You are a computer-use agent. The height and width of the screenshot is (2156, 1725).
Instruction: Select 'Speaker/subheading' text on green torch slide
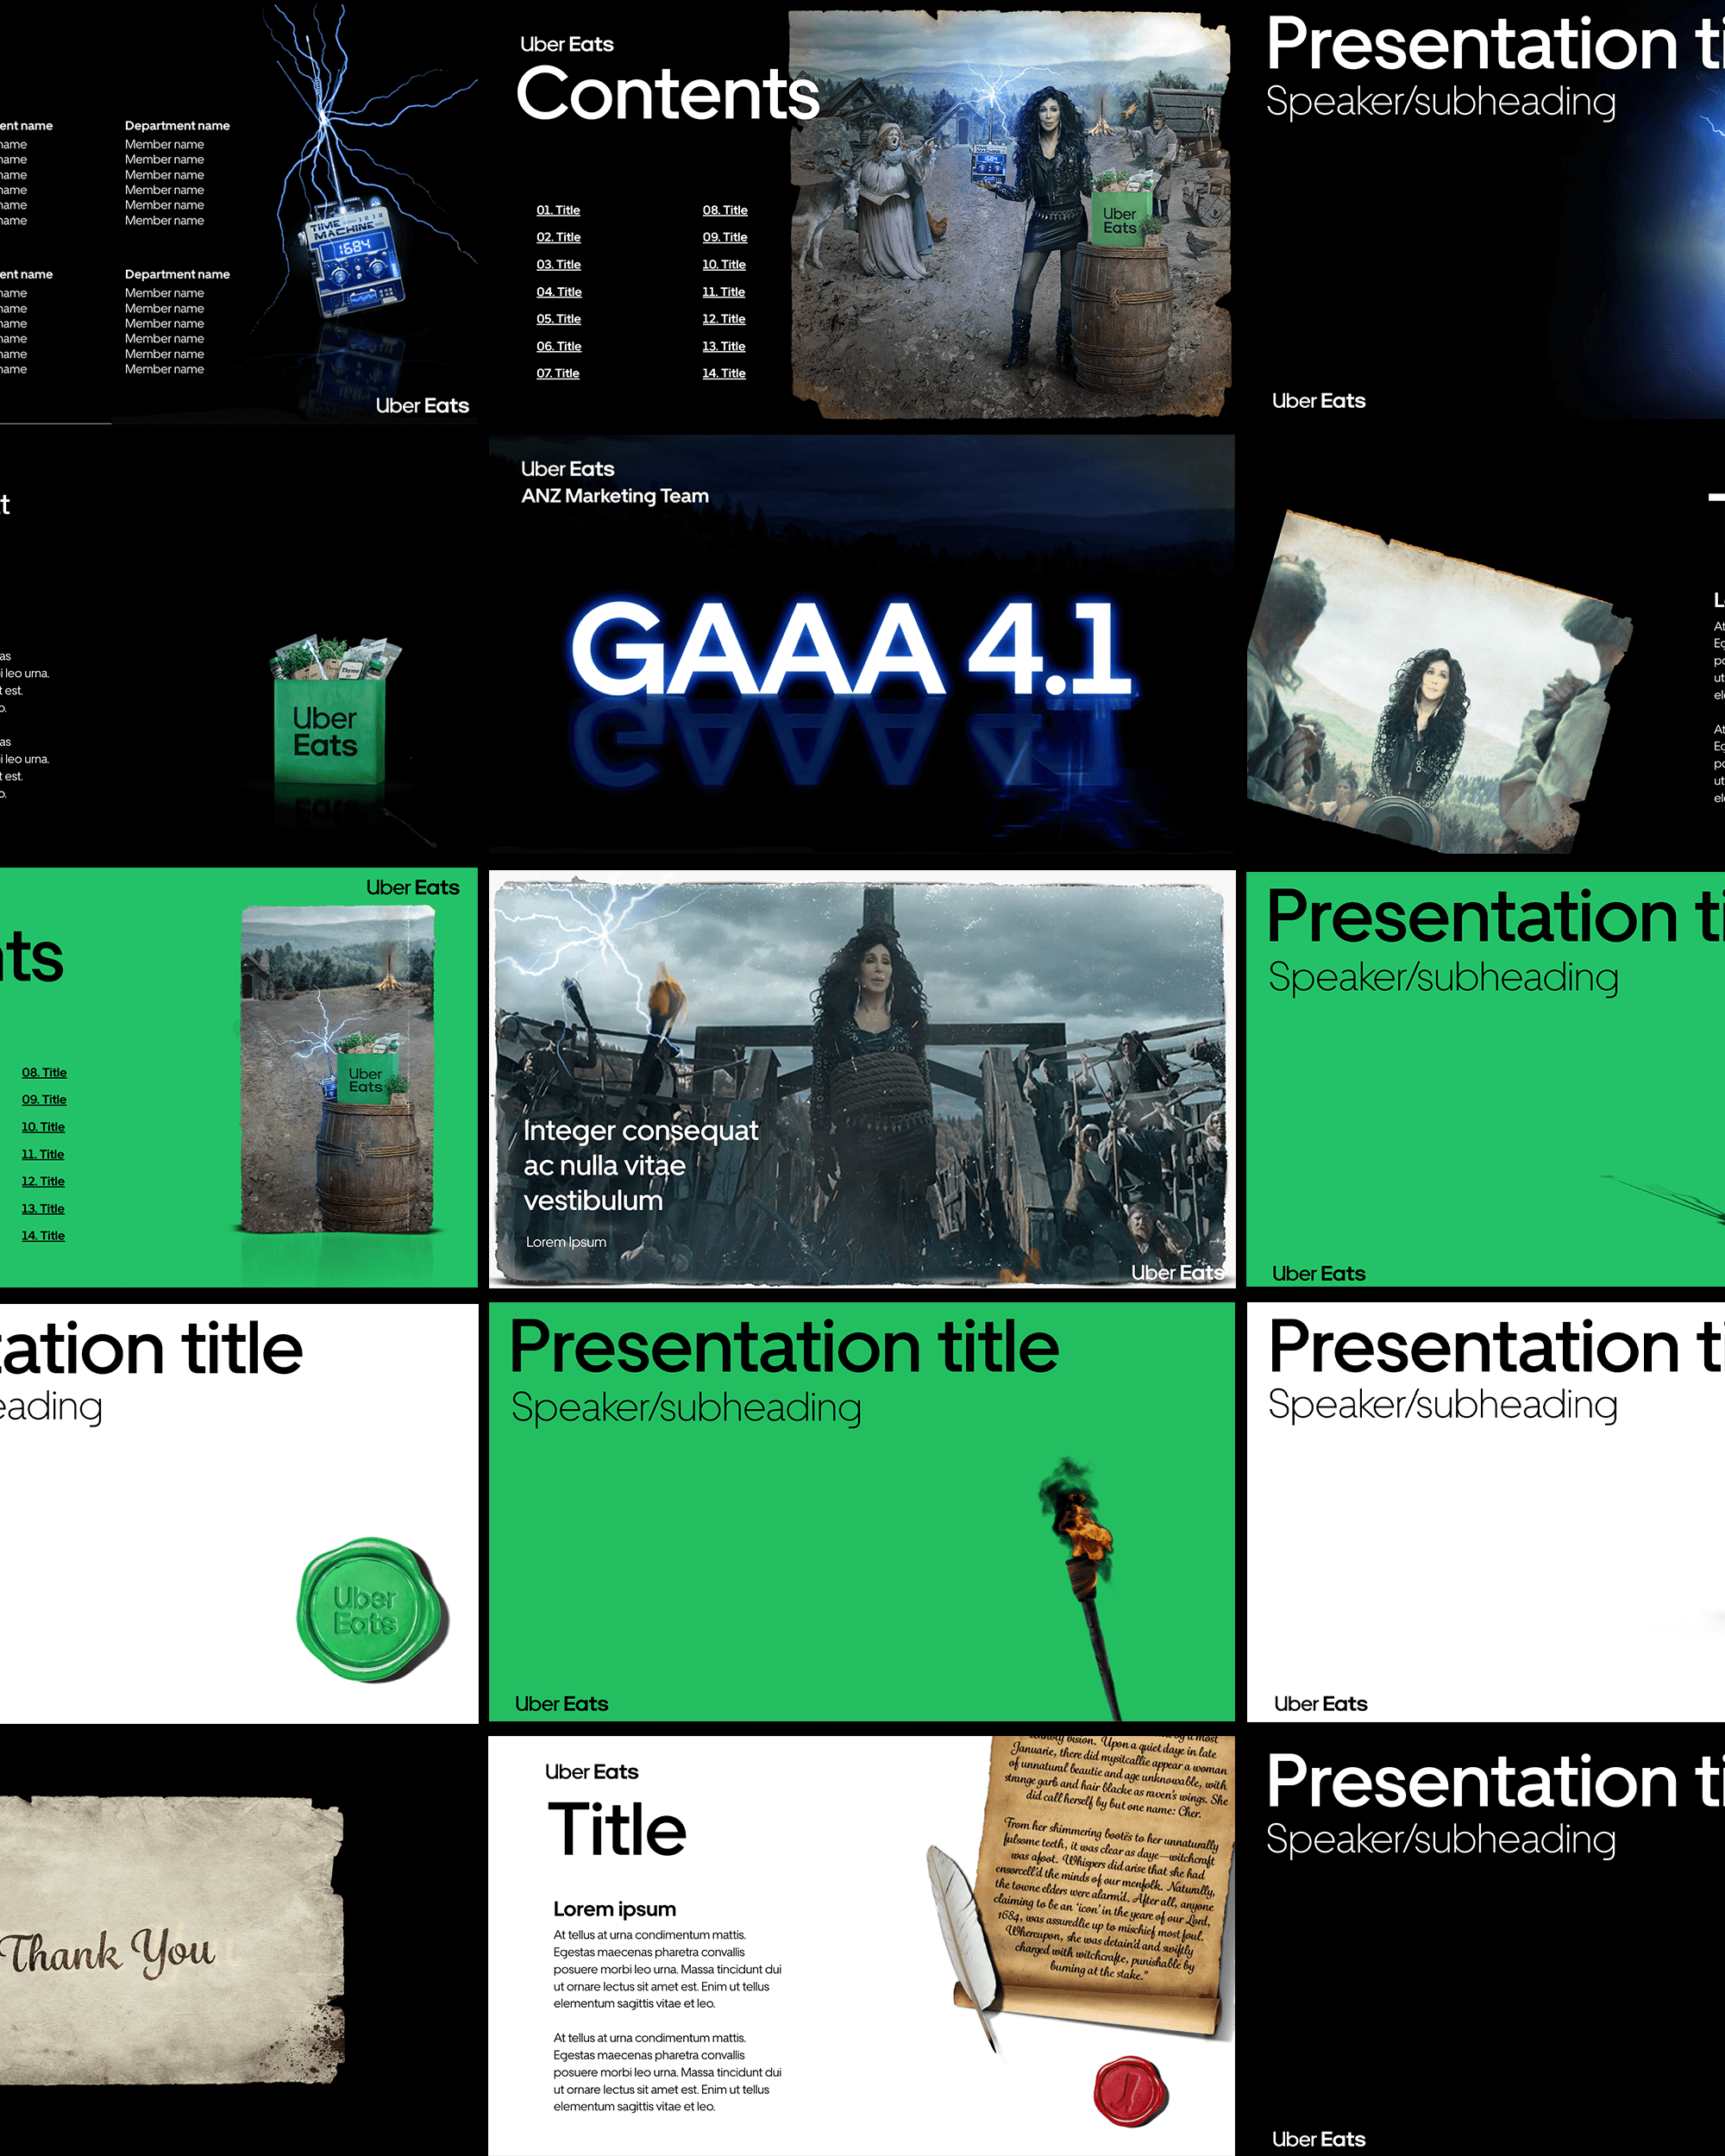pyautogui.click(x=686, y=1408)
